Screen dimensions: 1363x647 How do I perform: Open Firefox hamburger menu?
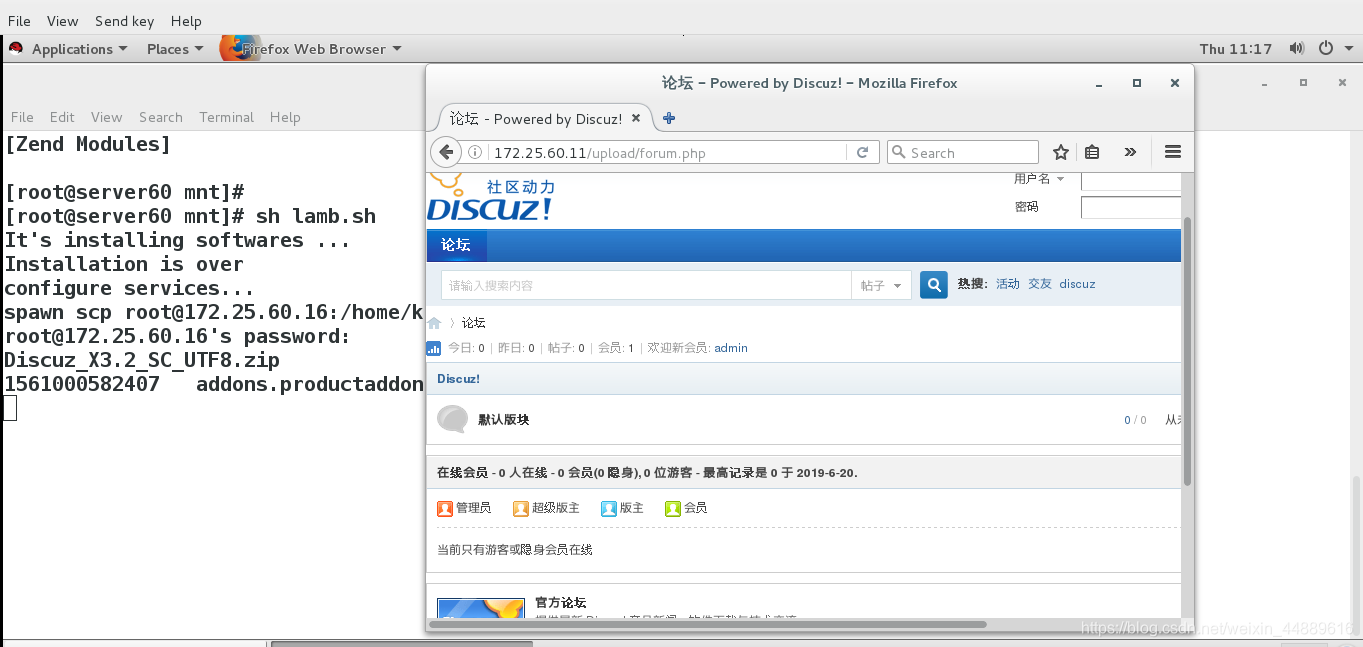pyautogui.click(x=1173, y=152)
